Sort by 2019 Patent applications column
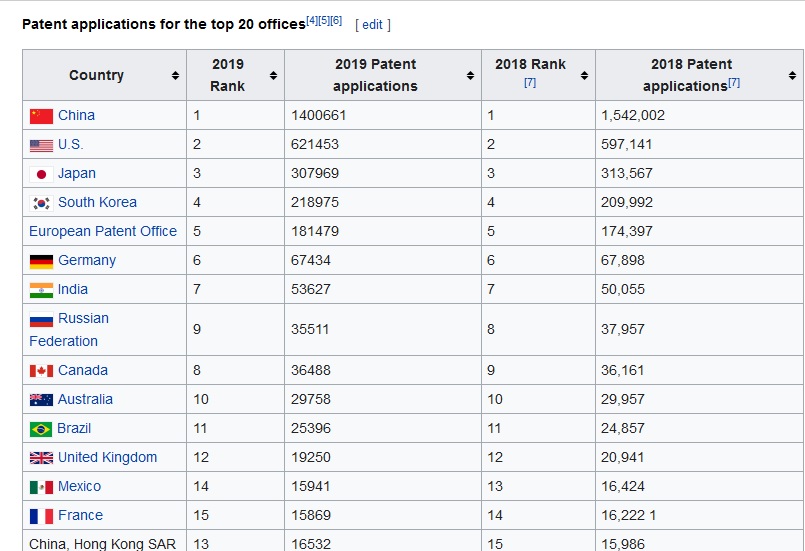The image size is (805, 551). [470, 76]
